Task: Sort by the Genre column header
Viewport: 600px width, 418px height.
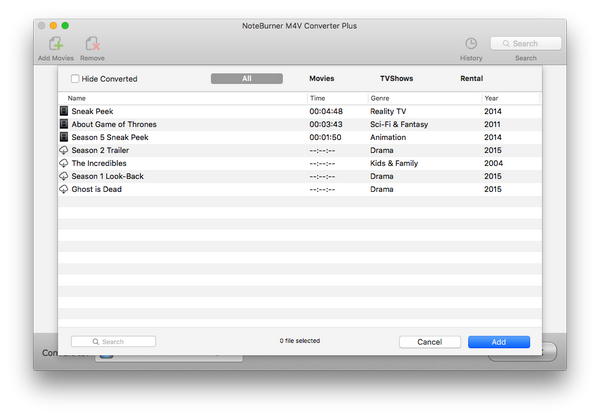Action: tap(380, 98)
